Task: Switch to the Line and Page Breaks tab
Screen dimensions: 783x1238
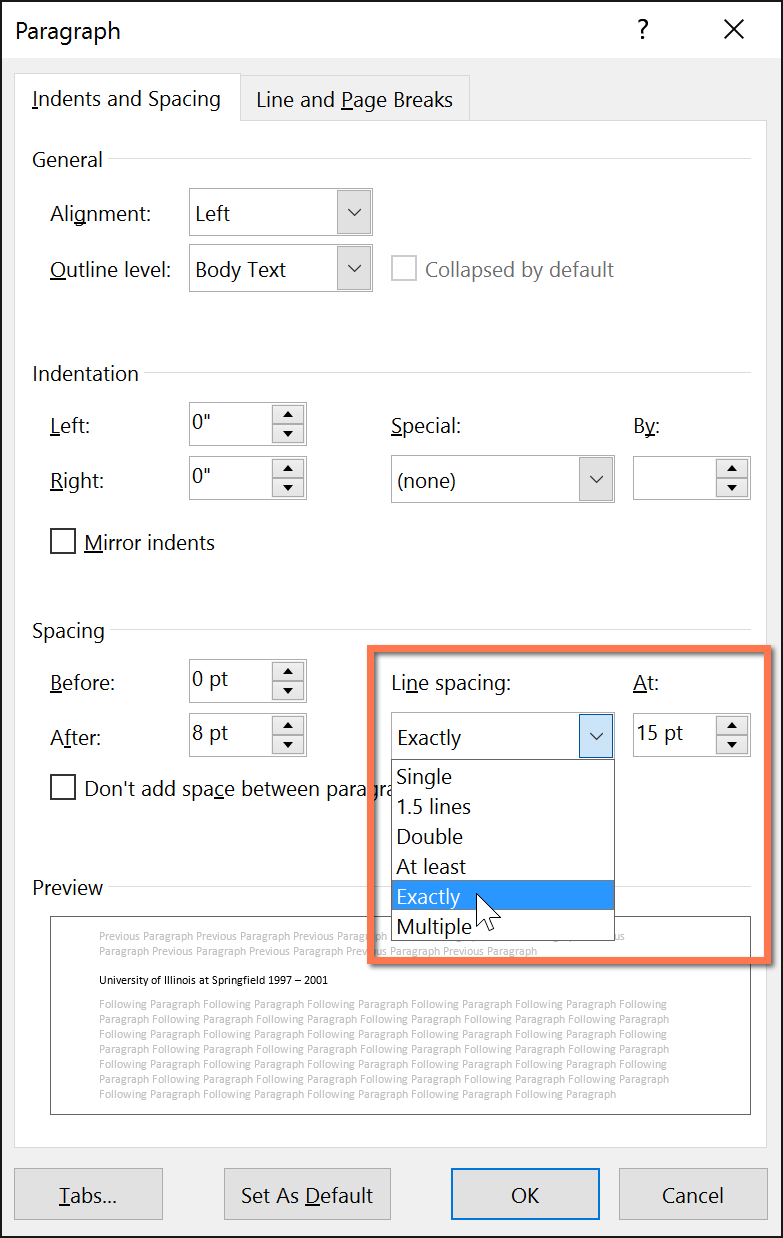Action: (354, 98)
